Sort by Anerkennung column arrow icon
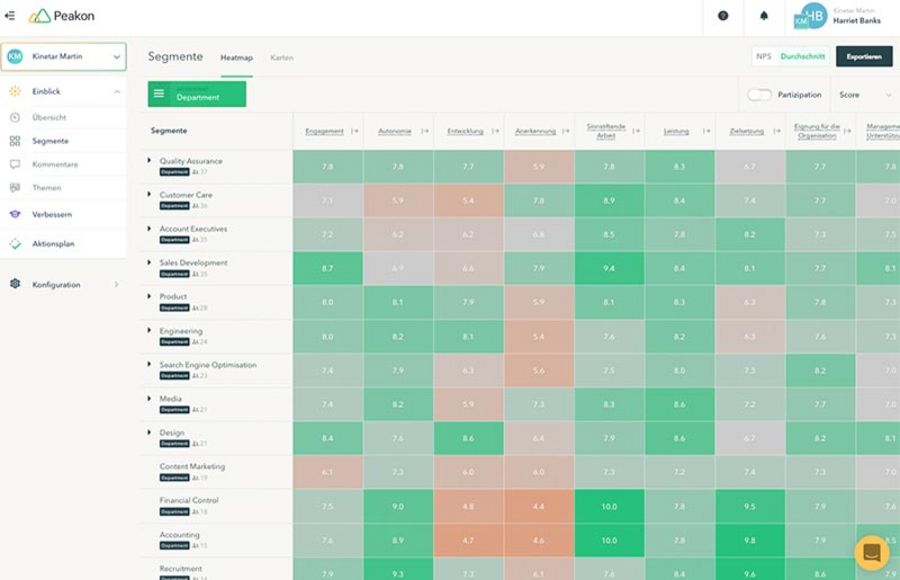 566,131
